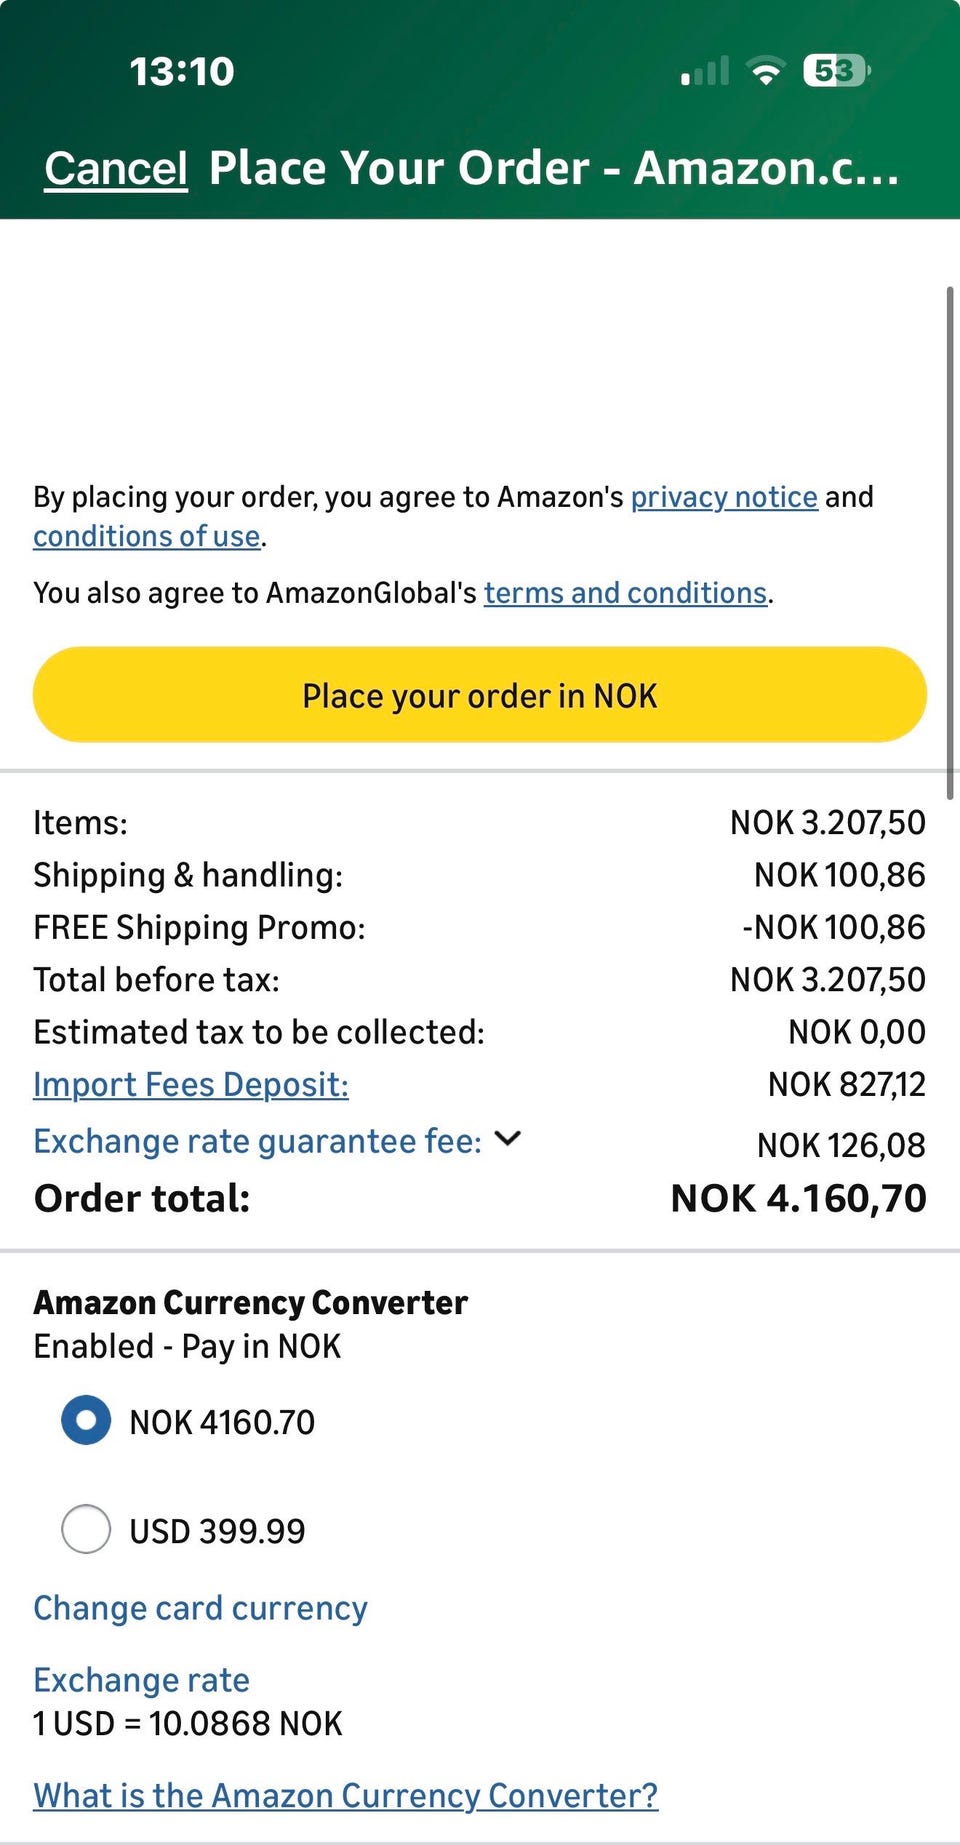Tap the battery level indicator
The width and height of the screenshot is (960, 1845).
(836, 71)
